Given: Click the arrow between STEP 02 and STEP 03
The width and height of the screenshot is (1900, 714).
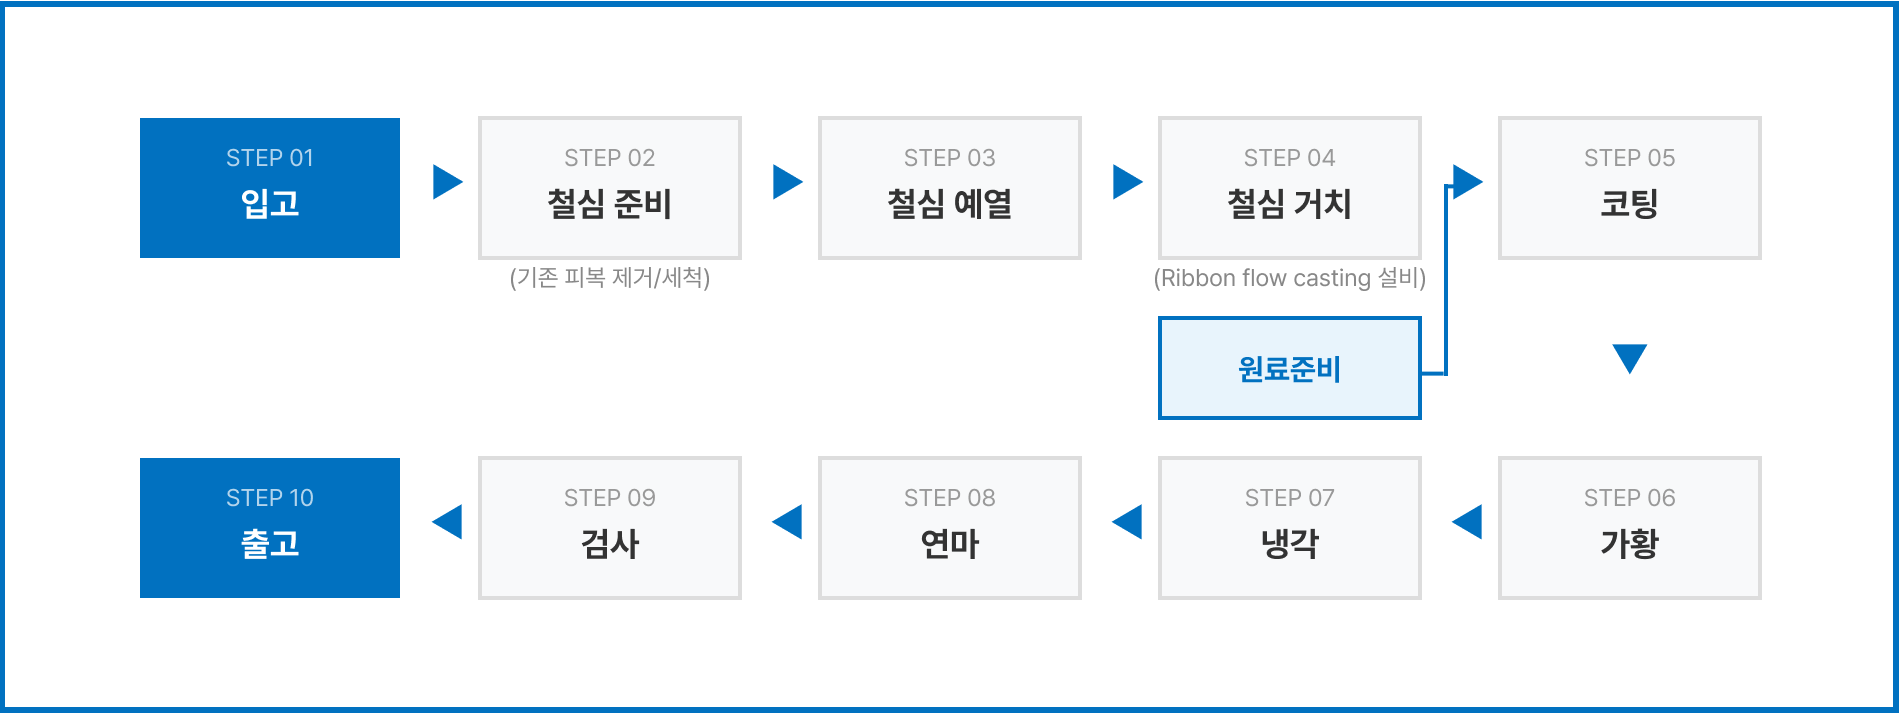Looking at the screenshot, I should pos(786,182).
